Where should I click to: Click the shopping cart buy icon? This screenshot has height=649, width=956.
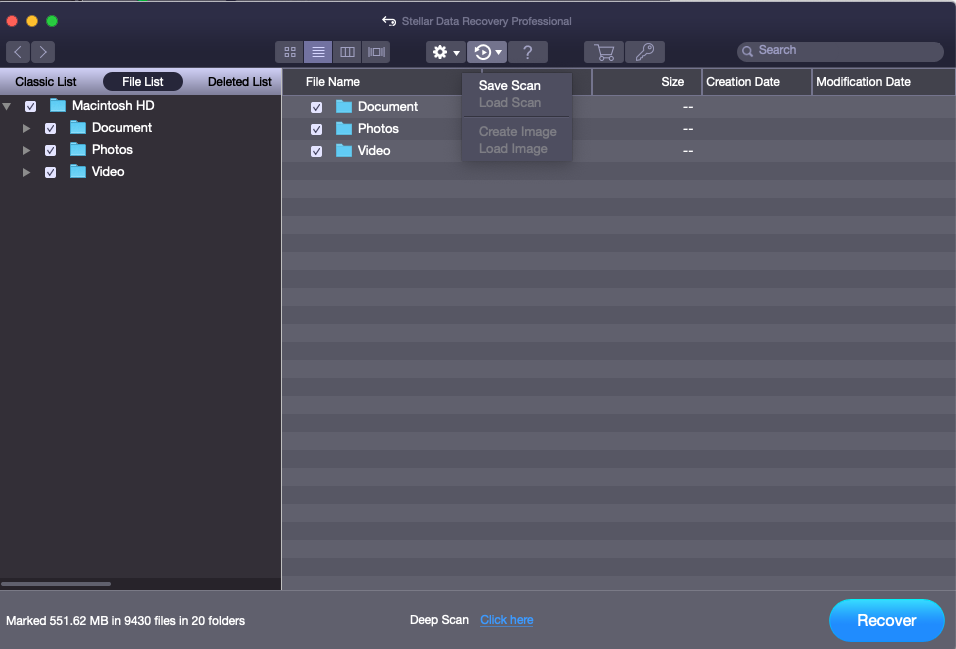604,52
